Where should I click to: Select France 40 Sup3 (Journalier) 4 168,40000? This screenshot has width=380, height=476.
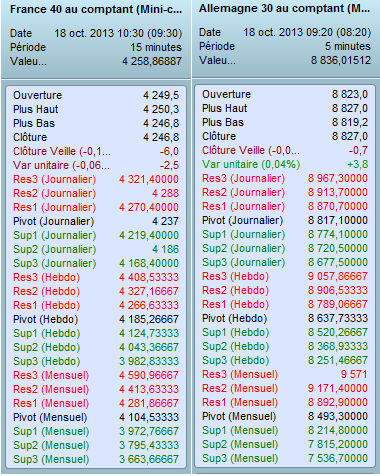pos(96,263)
